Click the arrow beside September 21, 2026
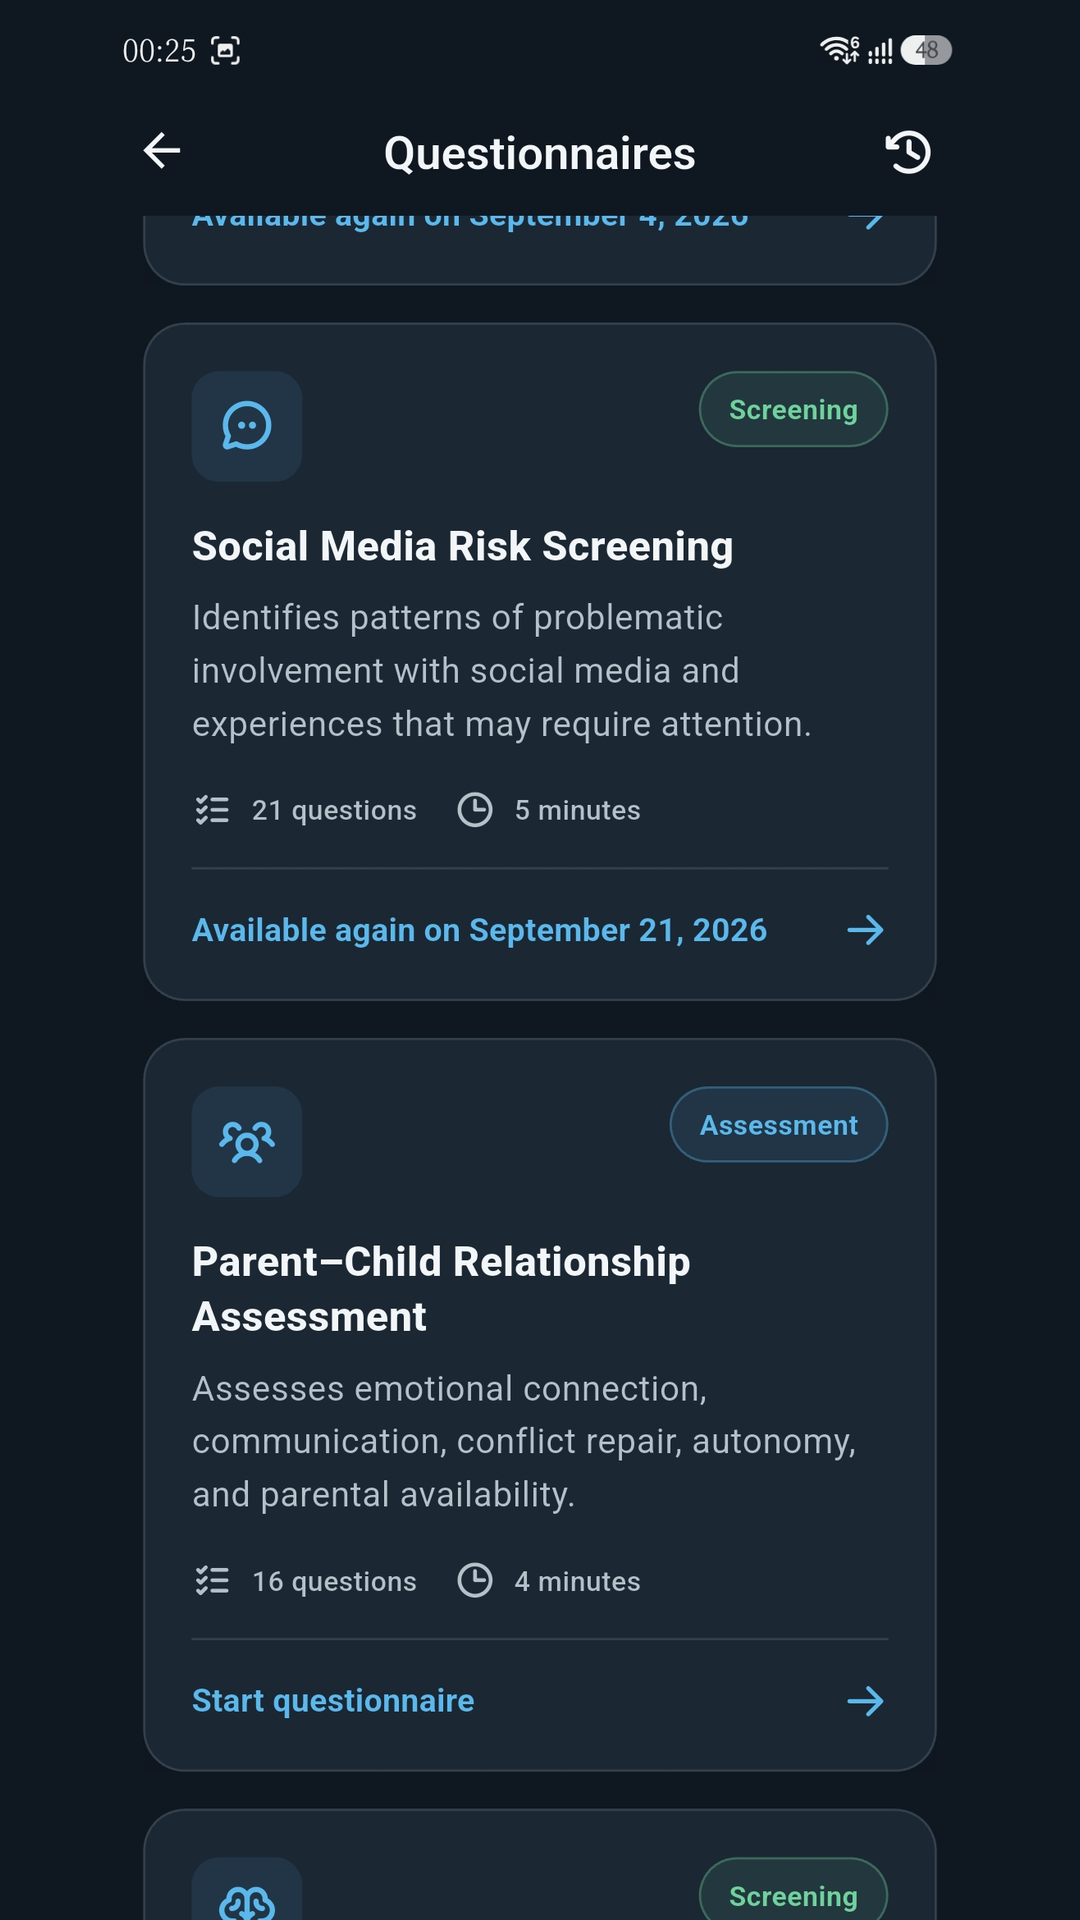Screen dimensions: 1080x1920 click(866, 930)
